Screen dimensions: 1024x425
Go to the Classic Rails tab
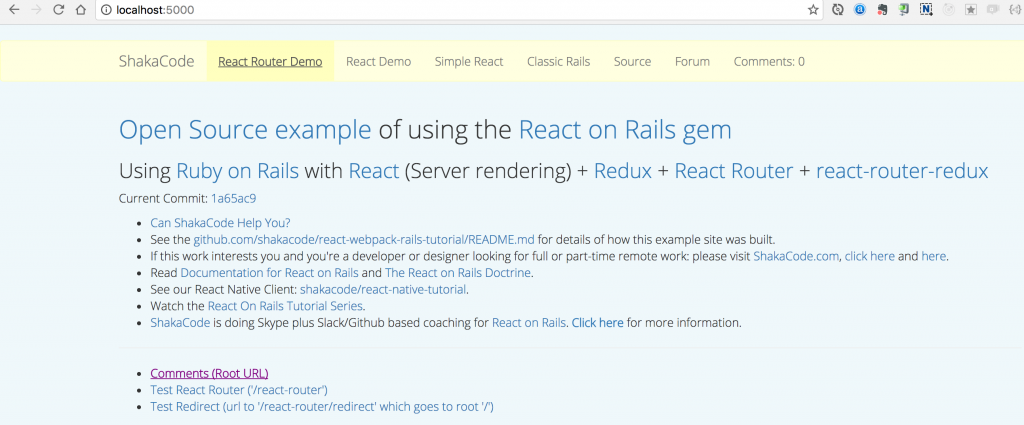(558, 61)
